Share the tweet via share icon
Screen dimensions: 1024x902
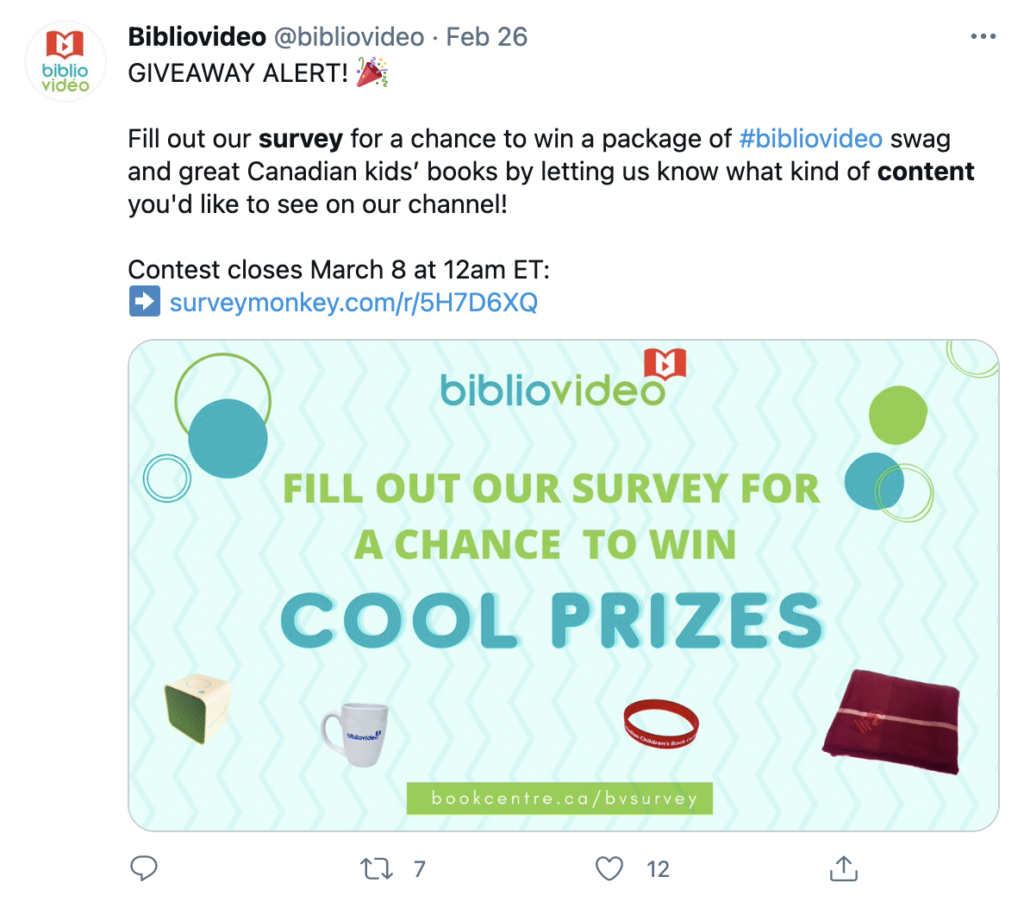coord(843,868)
